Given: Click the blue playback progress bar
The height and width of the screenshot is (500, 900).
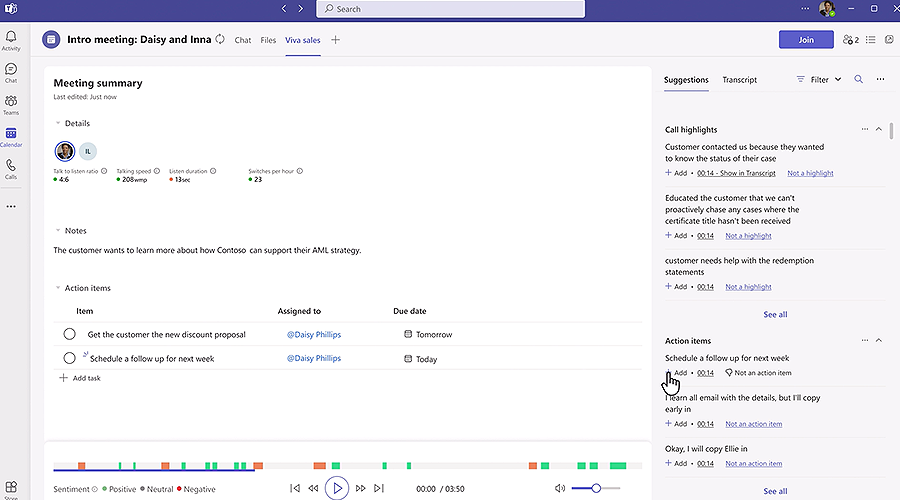Looking at the screenshot, I should tap(154, 470).
